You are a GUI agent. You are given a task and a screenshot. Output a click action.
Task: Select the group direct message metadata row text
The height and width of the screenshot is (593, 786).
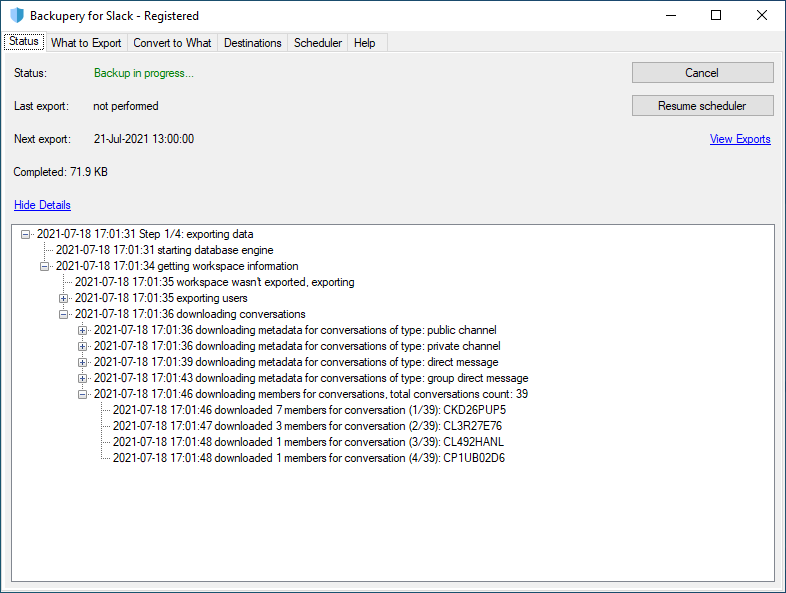(x=311, y=378)
